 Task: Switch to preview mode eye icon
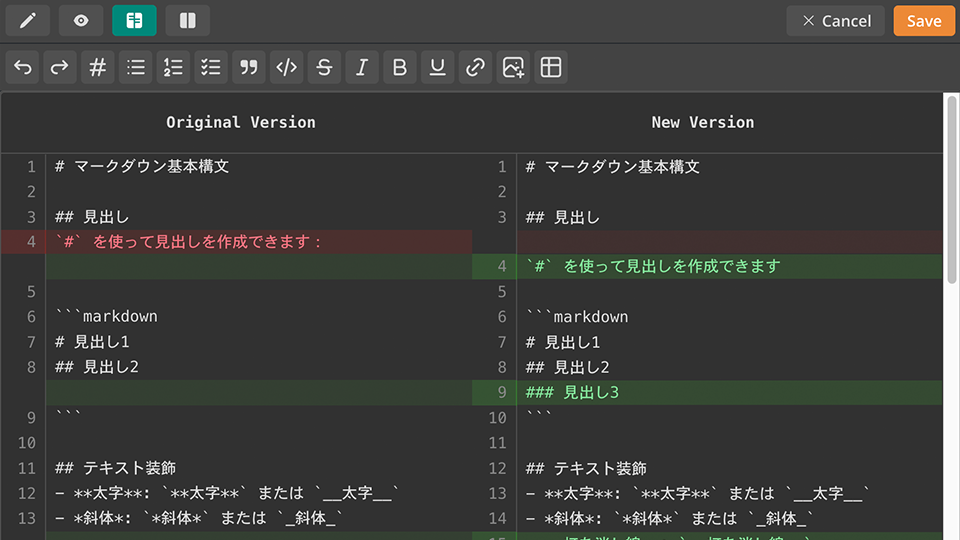(81, 21)
